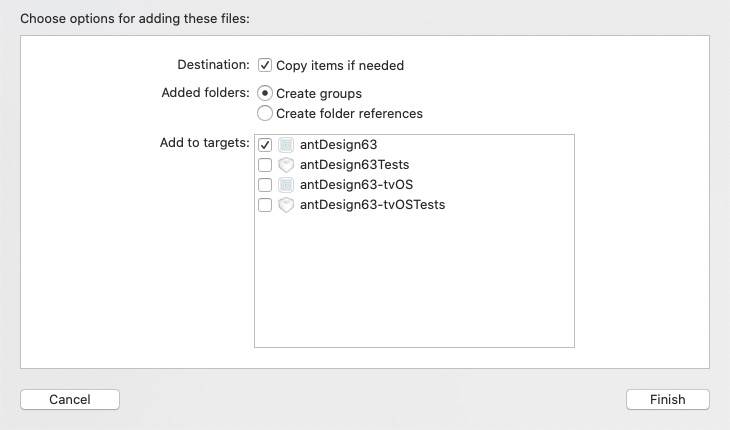The height and width of the screenshot is (430, 730).
Task: Uncheck the antDesign63 target checkbox
Action: coord(265,145)
